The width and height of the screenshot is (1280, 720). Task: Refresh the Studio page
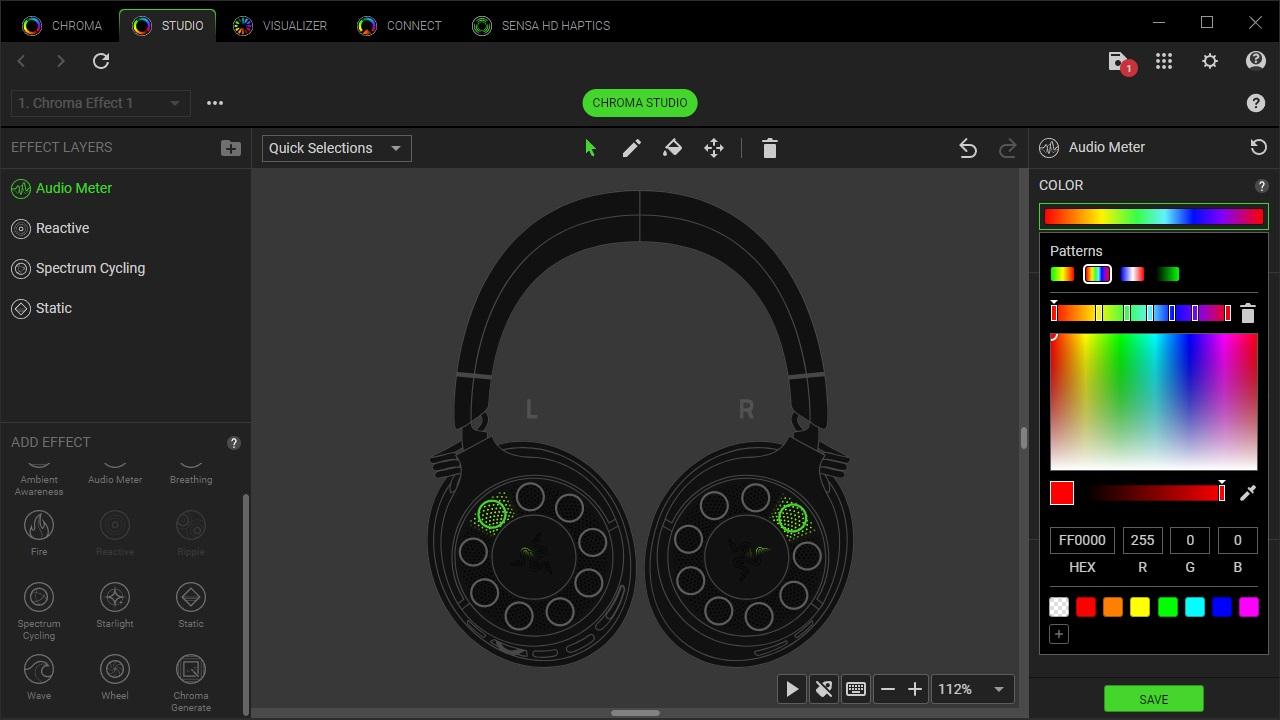[101, 61]
